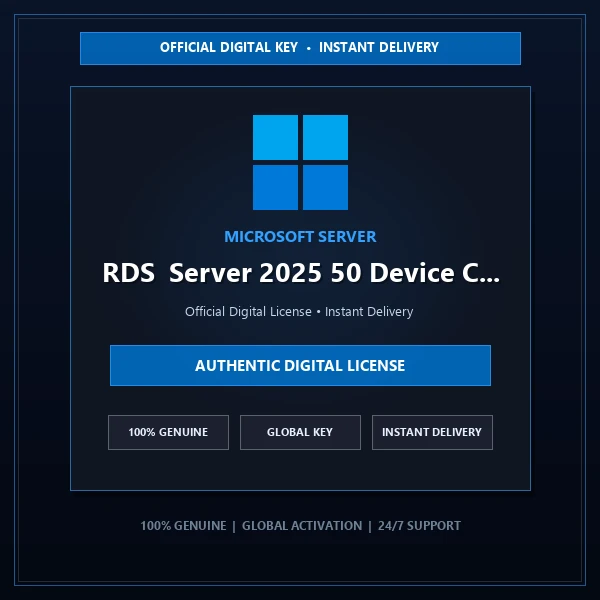Screen dimensions: 600x600
Task: Click the Windows four-square logo
Action: 300,162
